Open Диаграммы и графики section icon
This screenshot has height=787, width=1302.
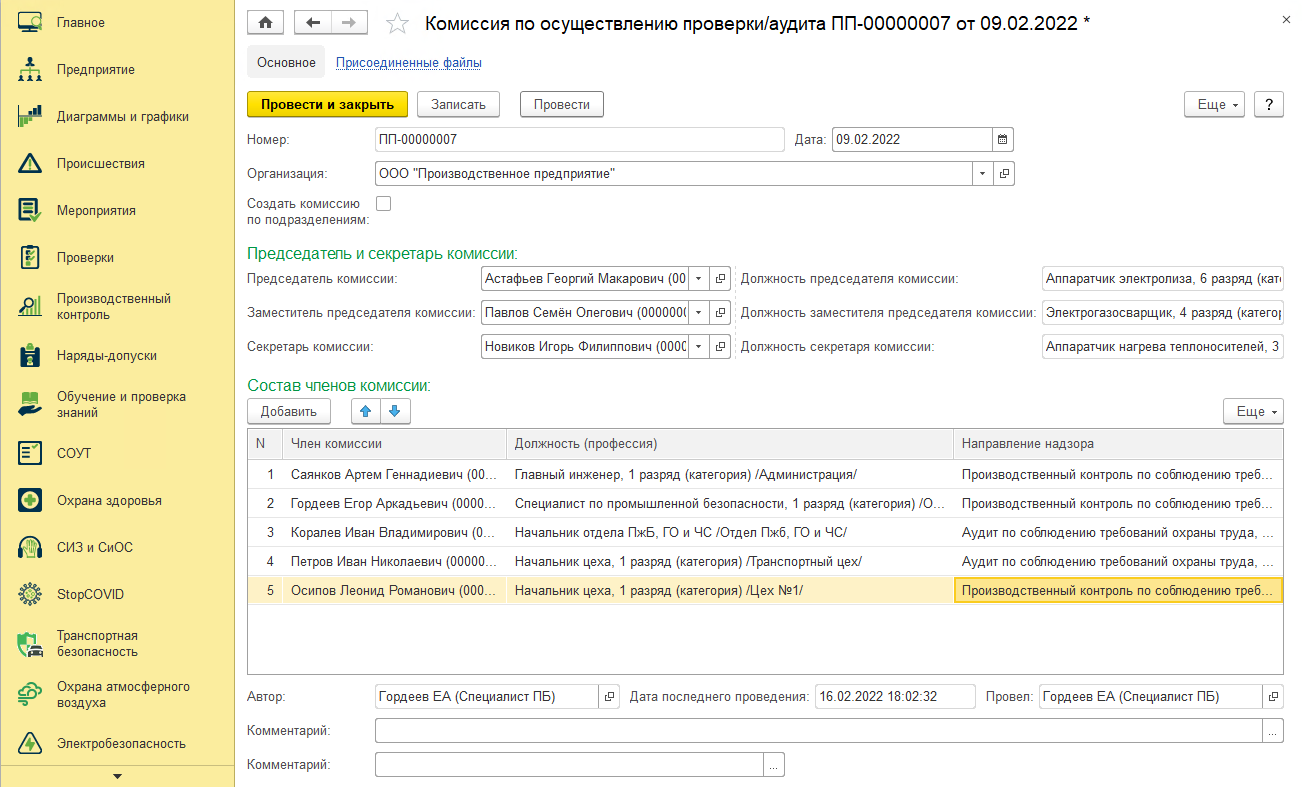point(29,116)
